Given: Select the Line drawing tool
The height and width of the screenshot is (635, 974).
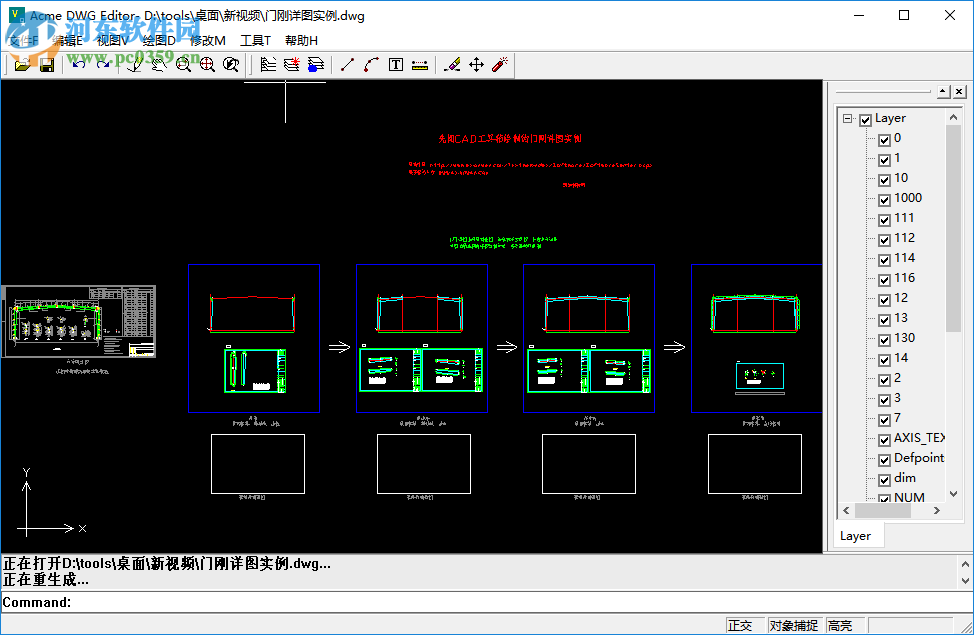Looking at the screenshot, I should coord(347,63).
